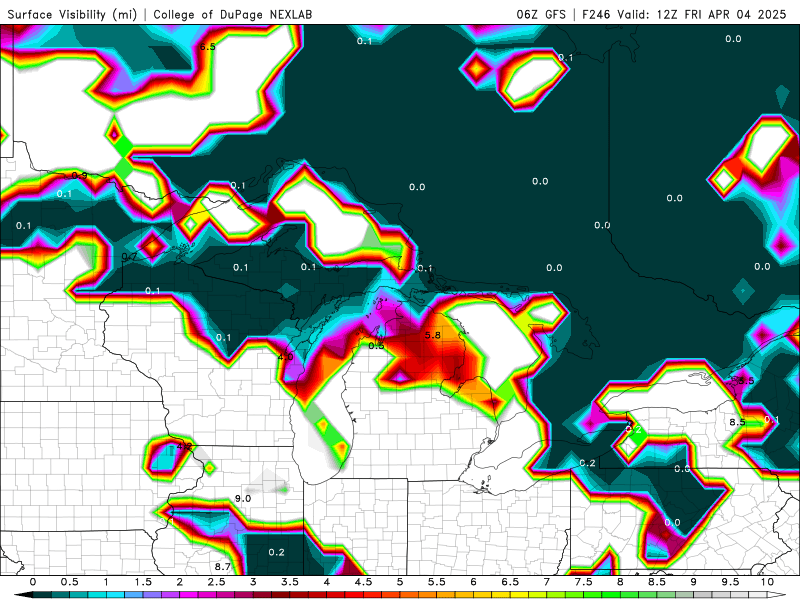This screenshot has width=800, height=600.
Task: Select the "4.0" visibility value near Green Bay
Action: 285,357
